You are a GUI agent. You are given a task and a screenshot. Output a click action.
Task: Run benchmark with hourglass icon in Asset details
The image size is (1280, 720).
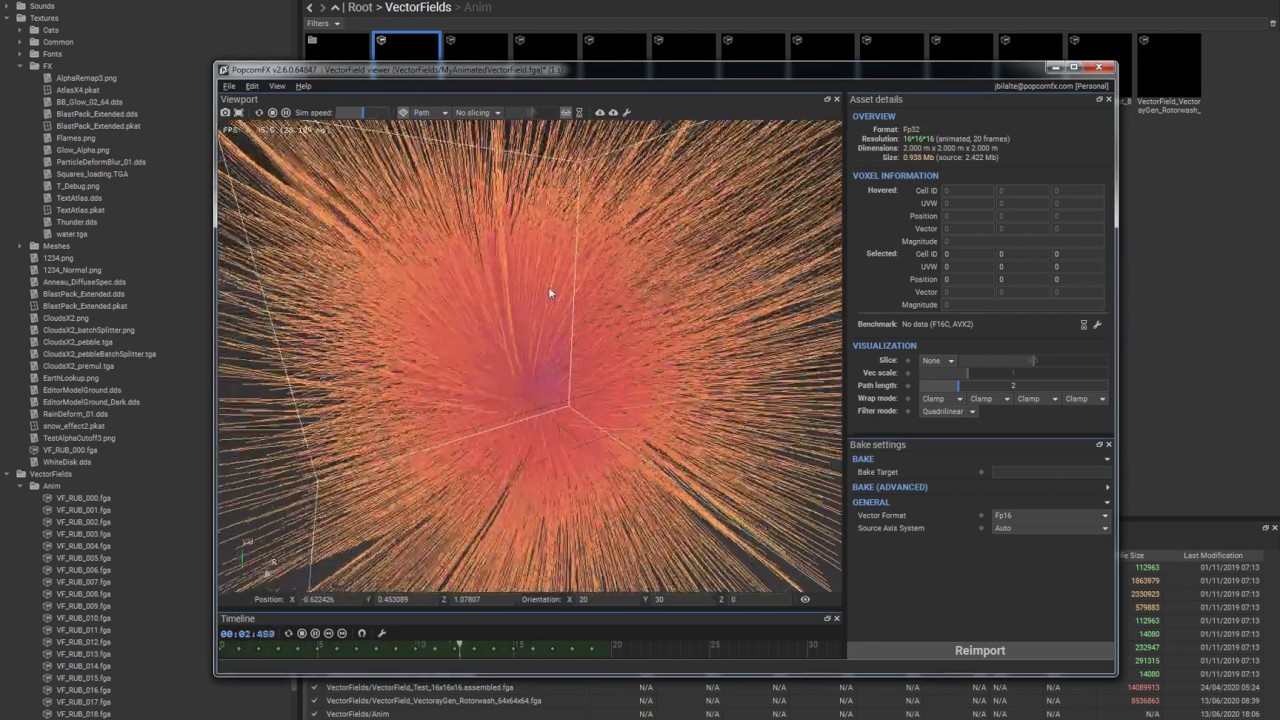[x=1083, y=325]
